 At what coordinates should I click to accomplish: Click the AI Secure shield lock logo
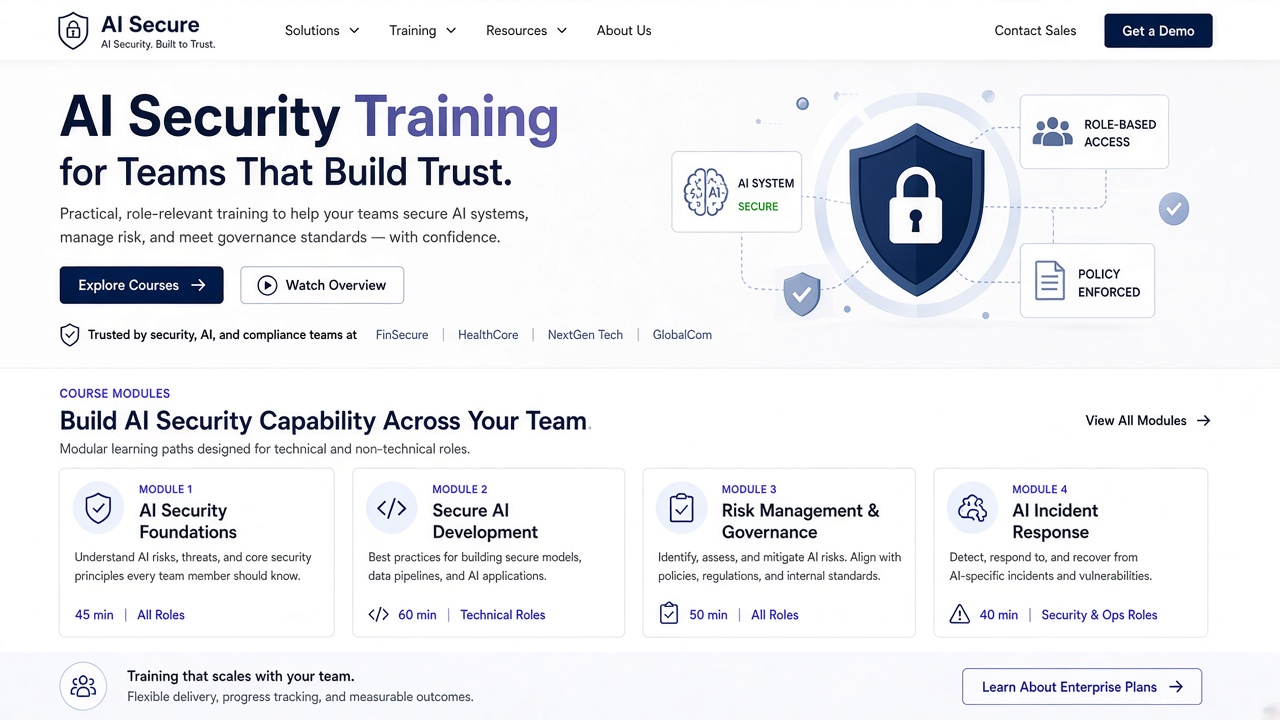coord(73,31)
